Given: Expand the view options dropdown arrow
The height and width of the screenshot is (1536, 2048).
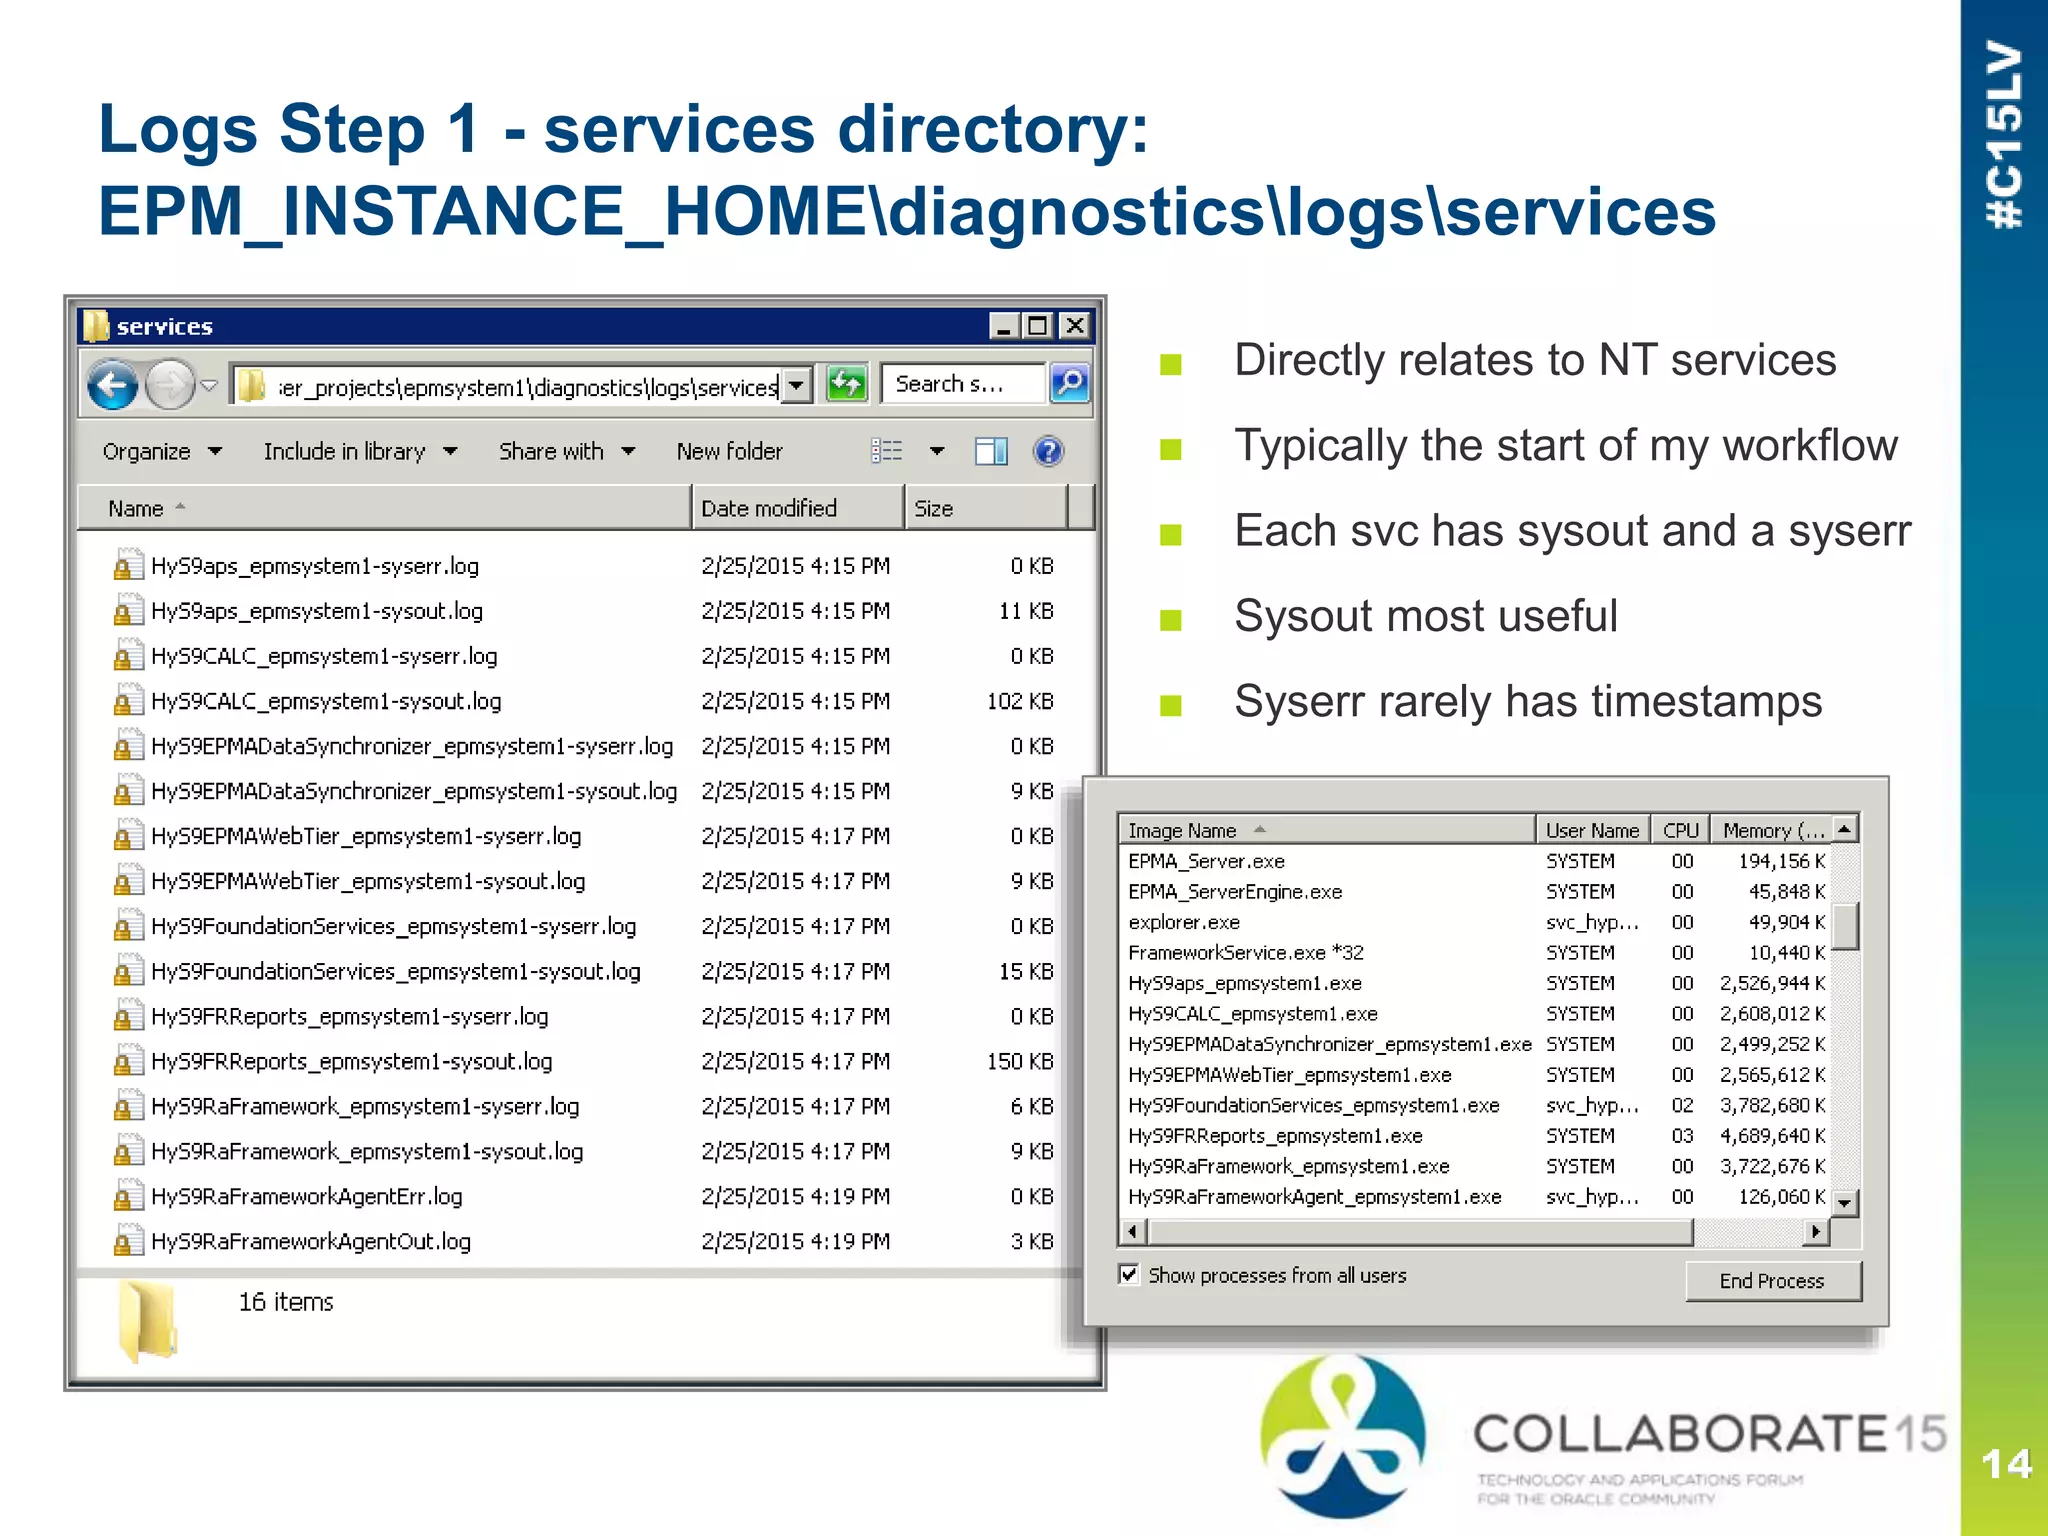Looking at the screenshot, I should 937,452.
